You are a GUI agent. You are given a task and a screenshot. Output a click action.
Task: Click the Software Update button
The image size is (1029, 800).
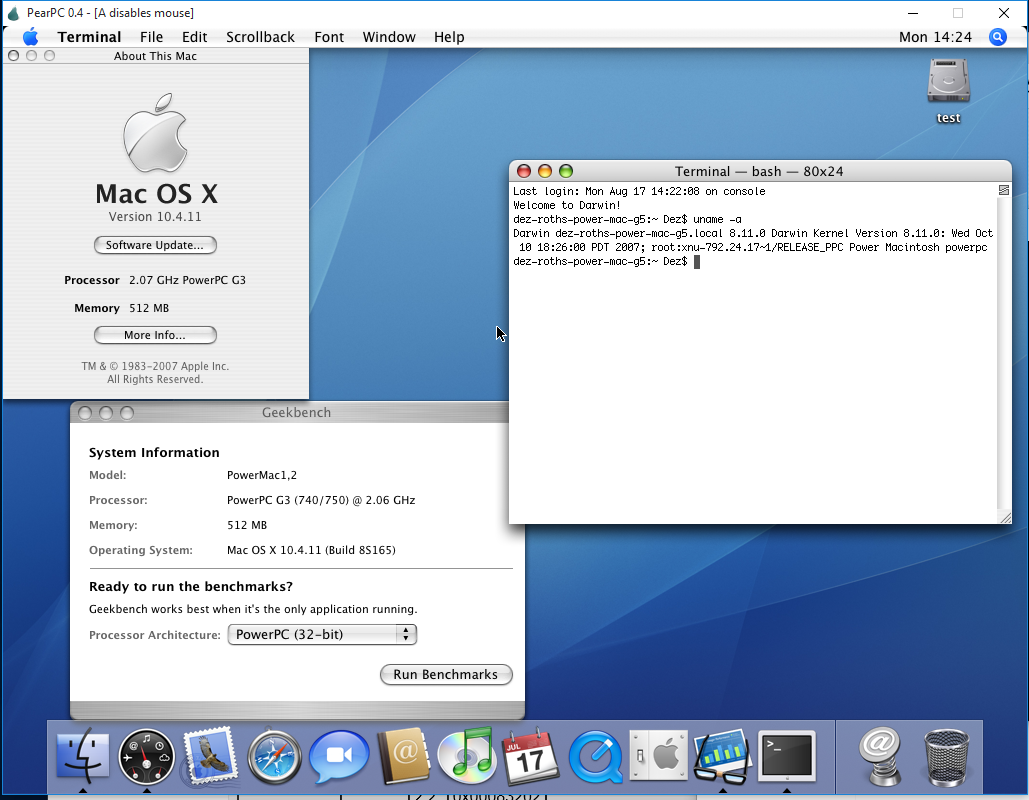click(155, 245)
